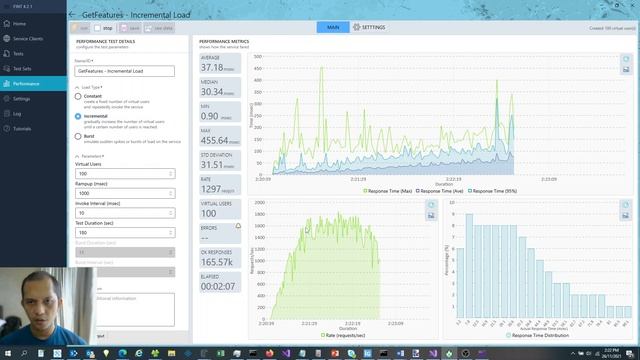Select the Constant load type
This screenshot has width=640, height=360.
pos(78,97)
